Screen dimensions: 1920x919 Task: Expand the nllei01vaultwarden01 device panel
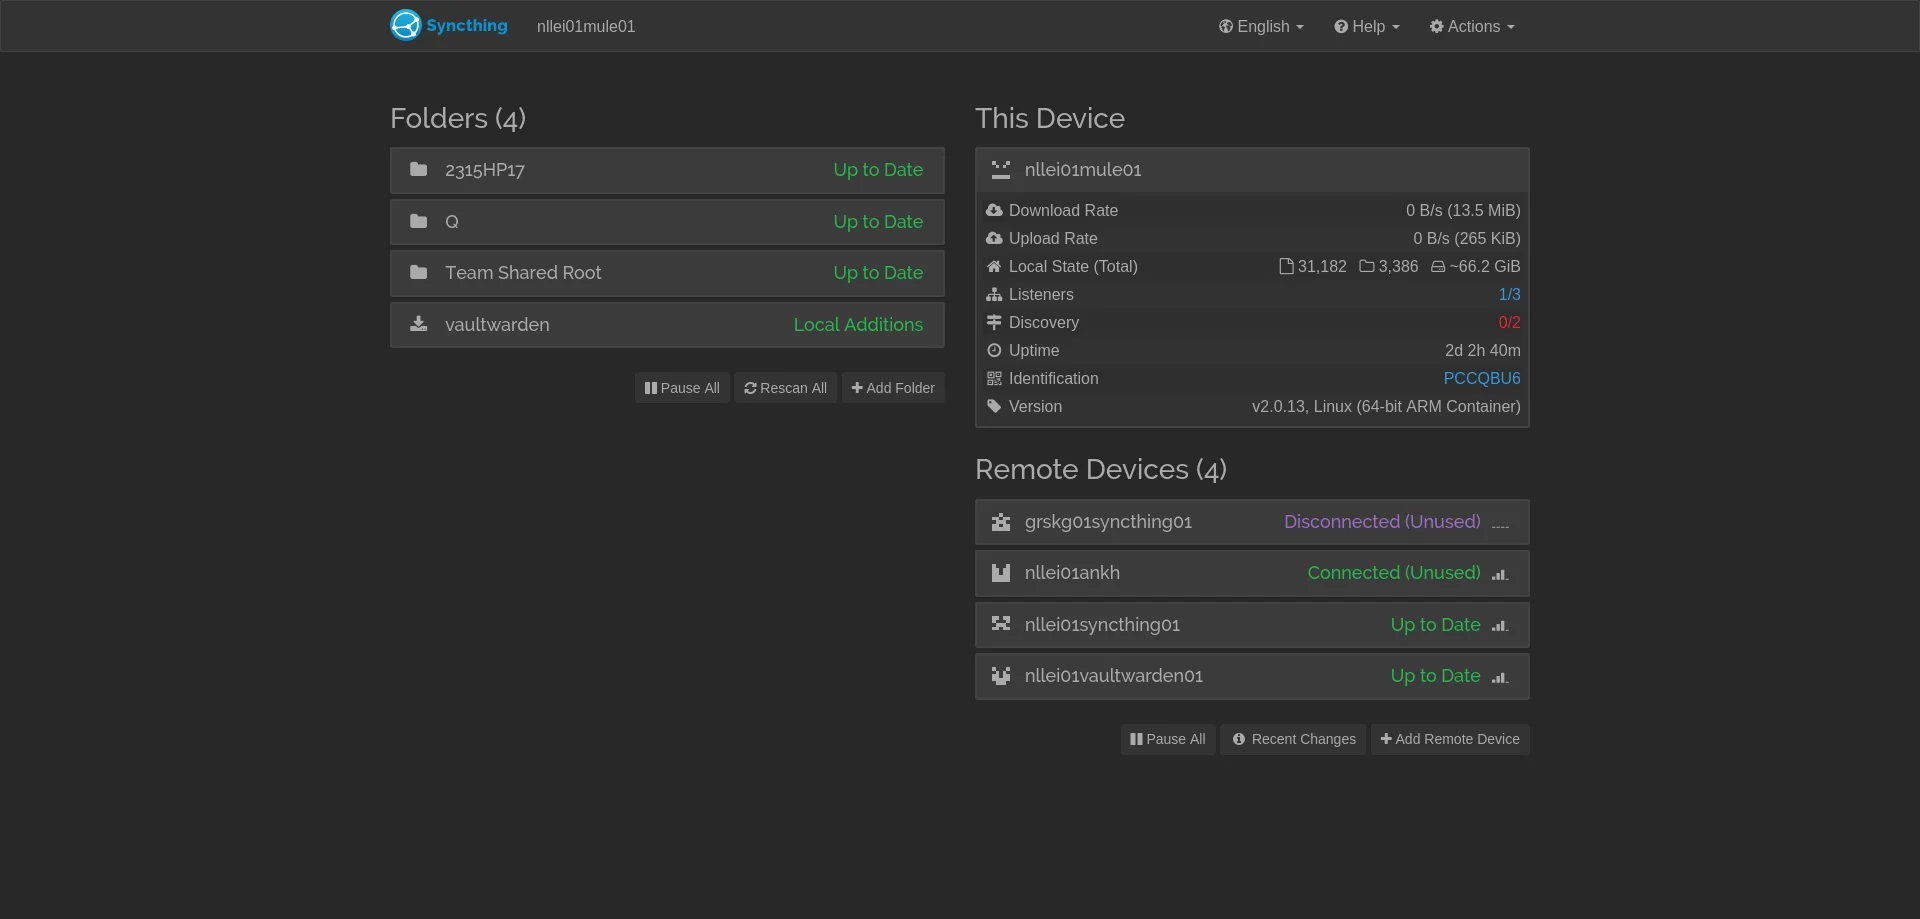click(x=1252, y=676)
